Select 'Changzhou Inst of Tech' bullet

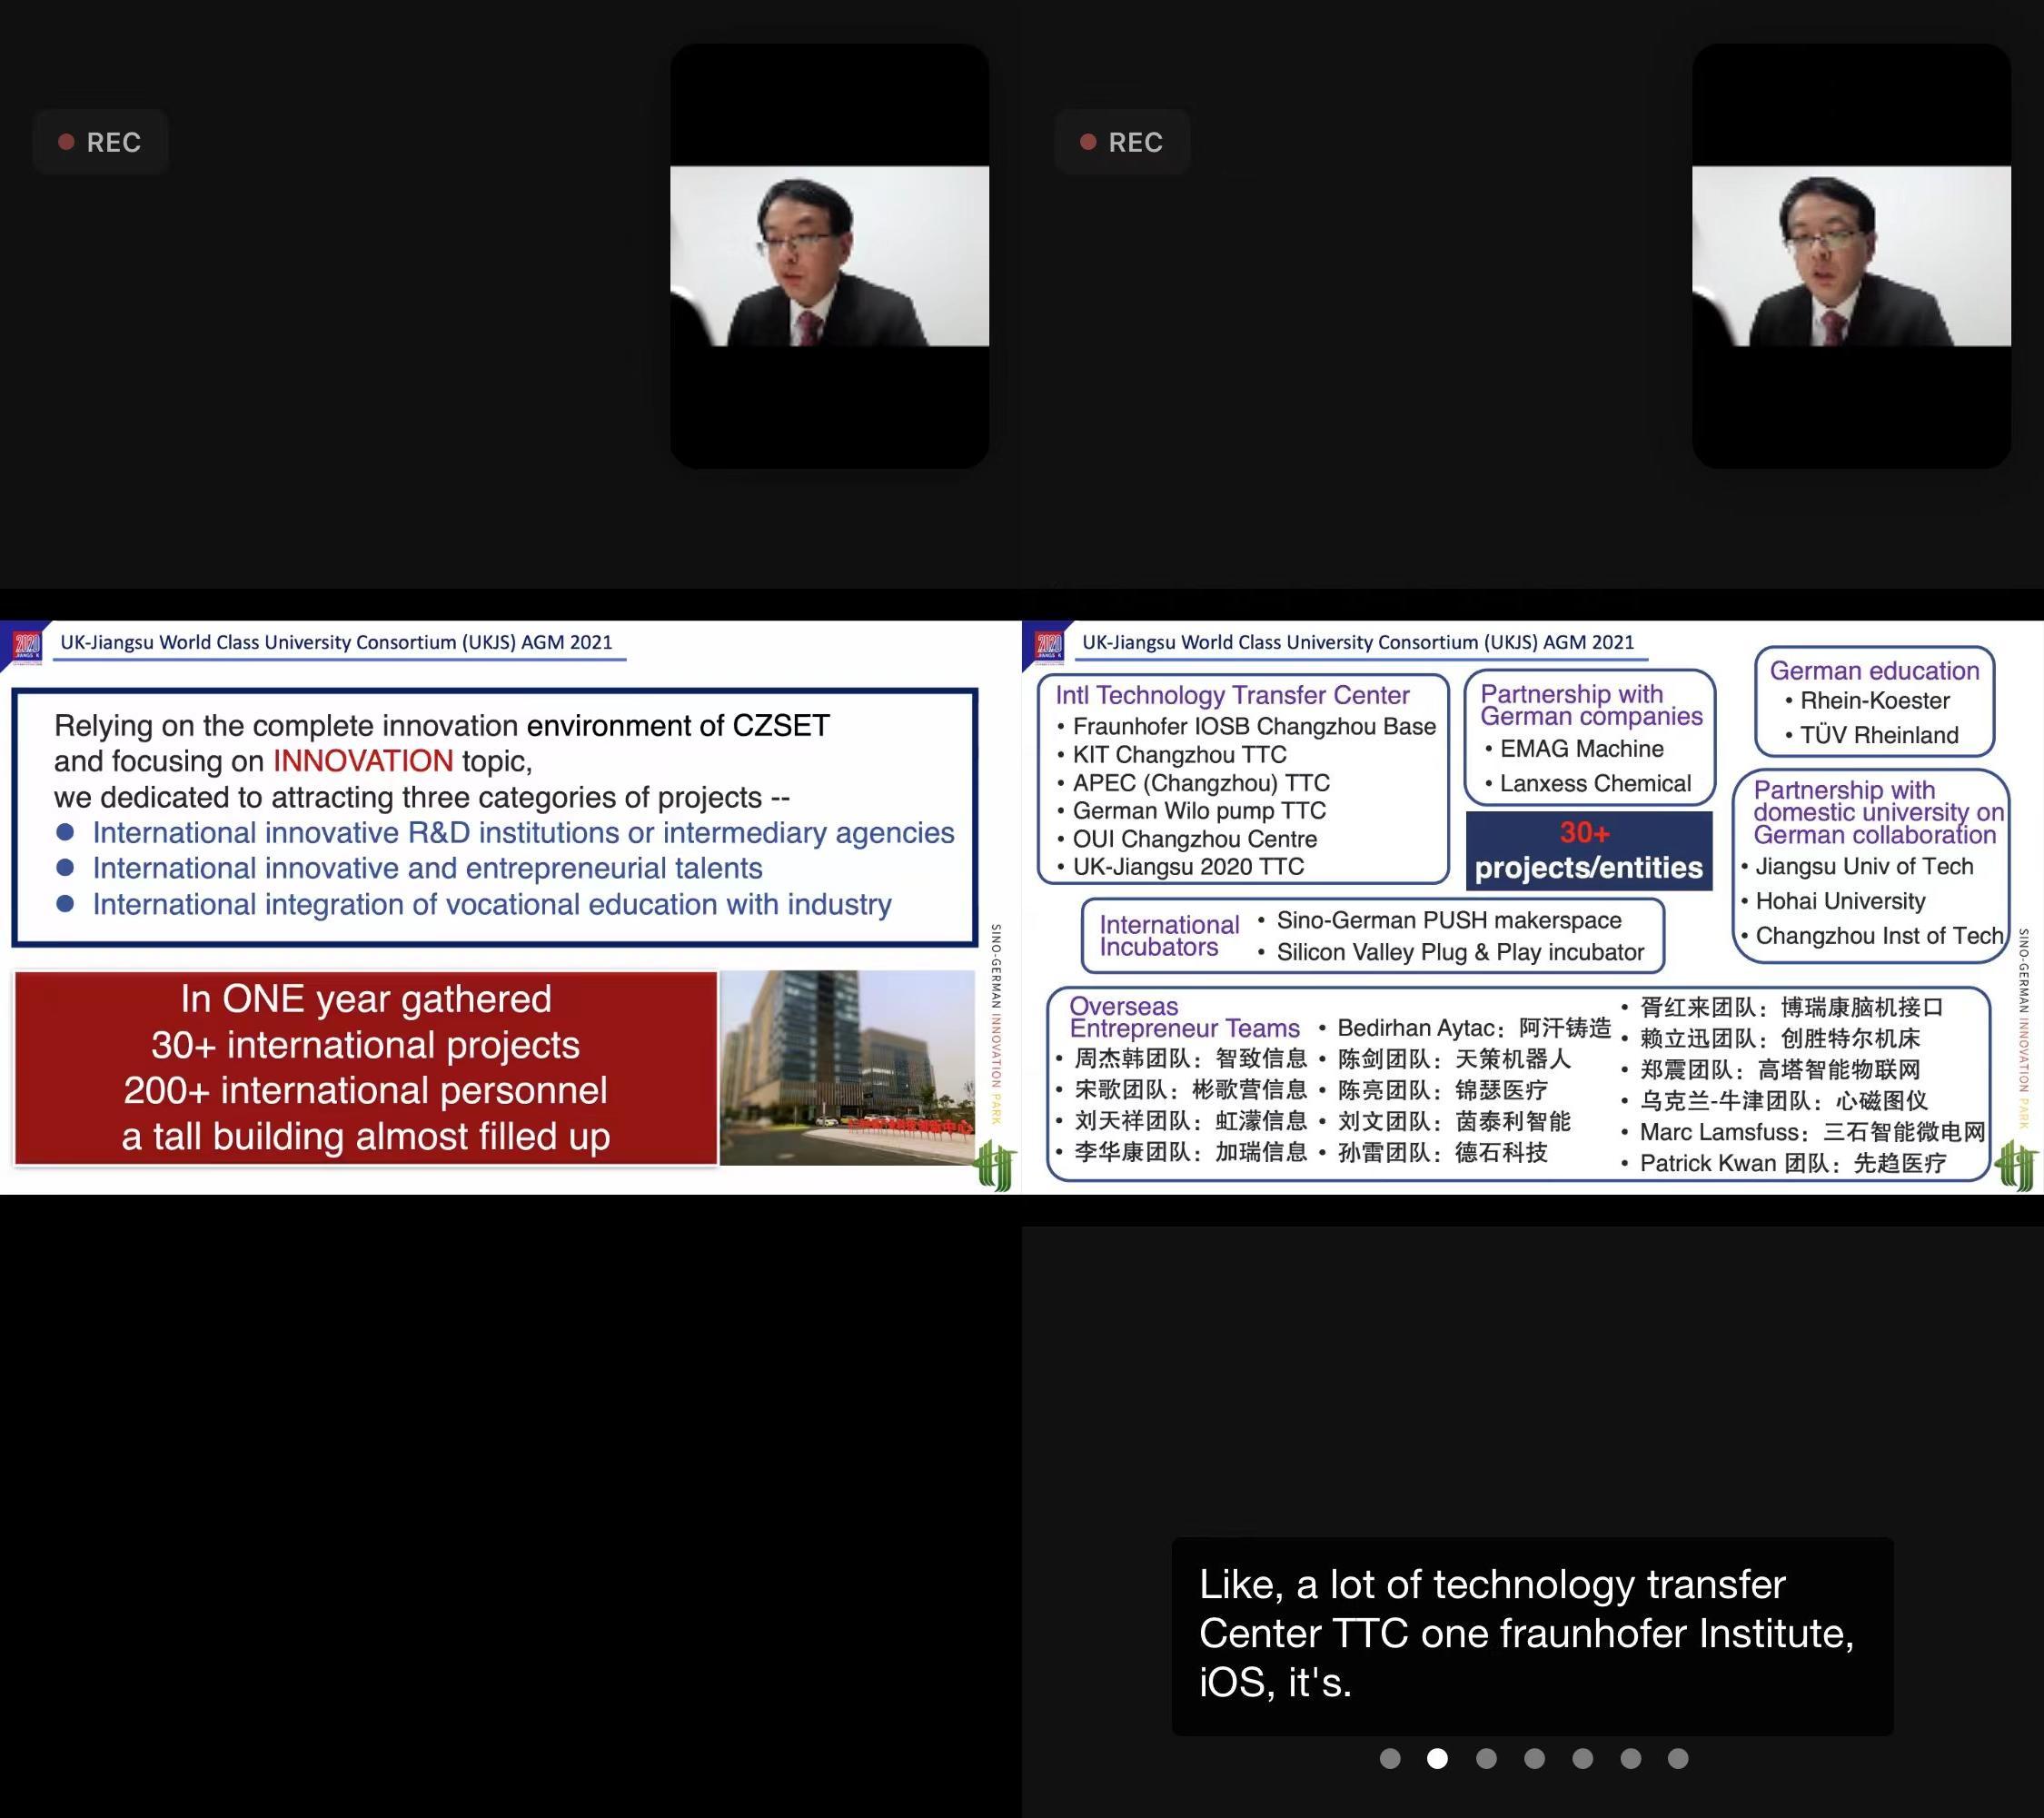point(1879,935)
